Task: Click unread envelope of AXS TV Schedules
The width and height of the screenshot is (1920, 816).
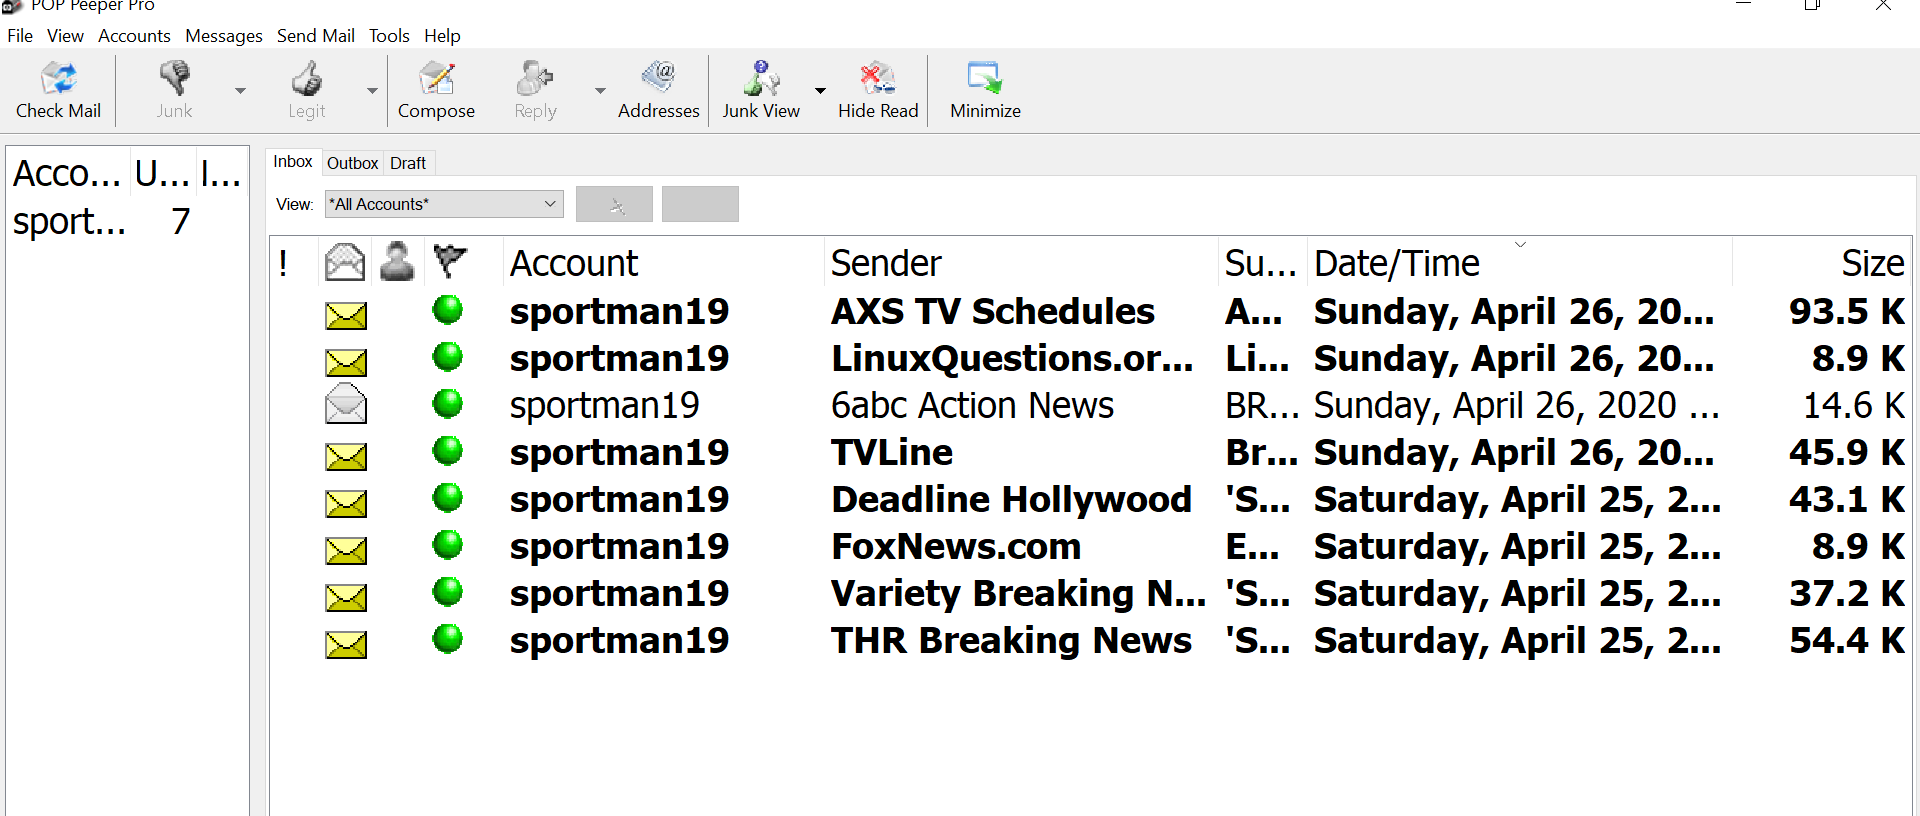Action: [346, 315]
